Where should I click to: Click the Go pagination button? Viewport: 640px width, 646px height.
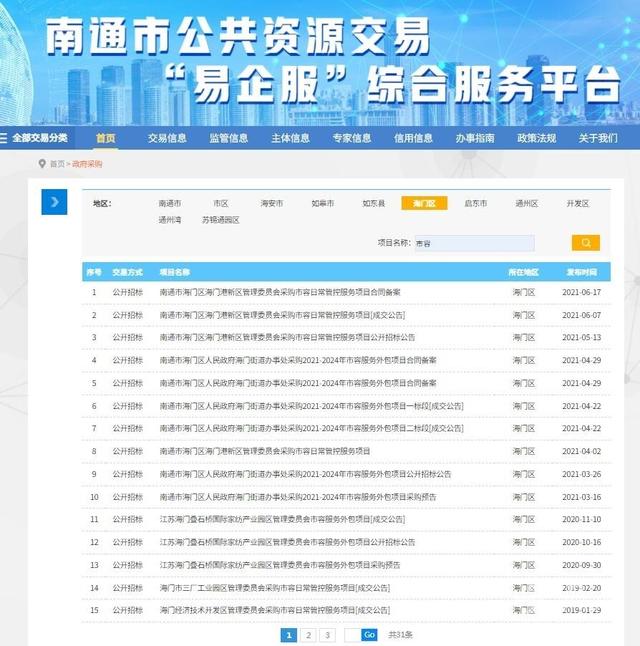369,635
